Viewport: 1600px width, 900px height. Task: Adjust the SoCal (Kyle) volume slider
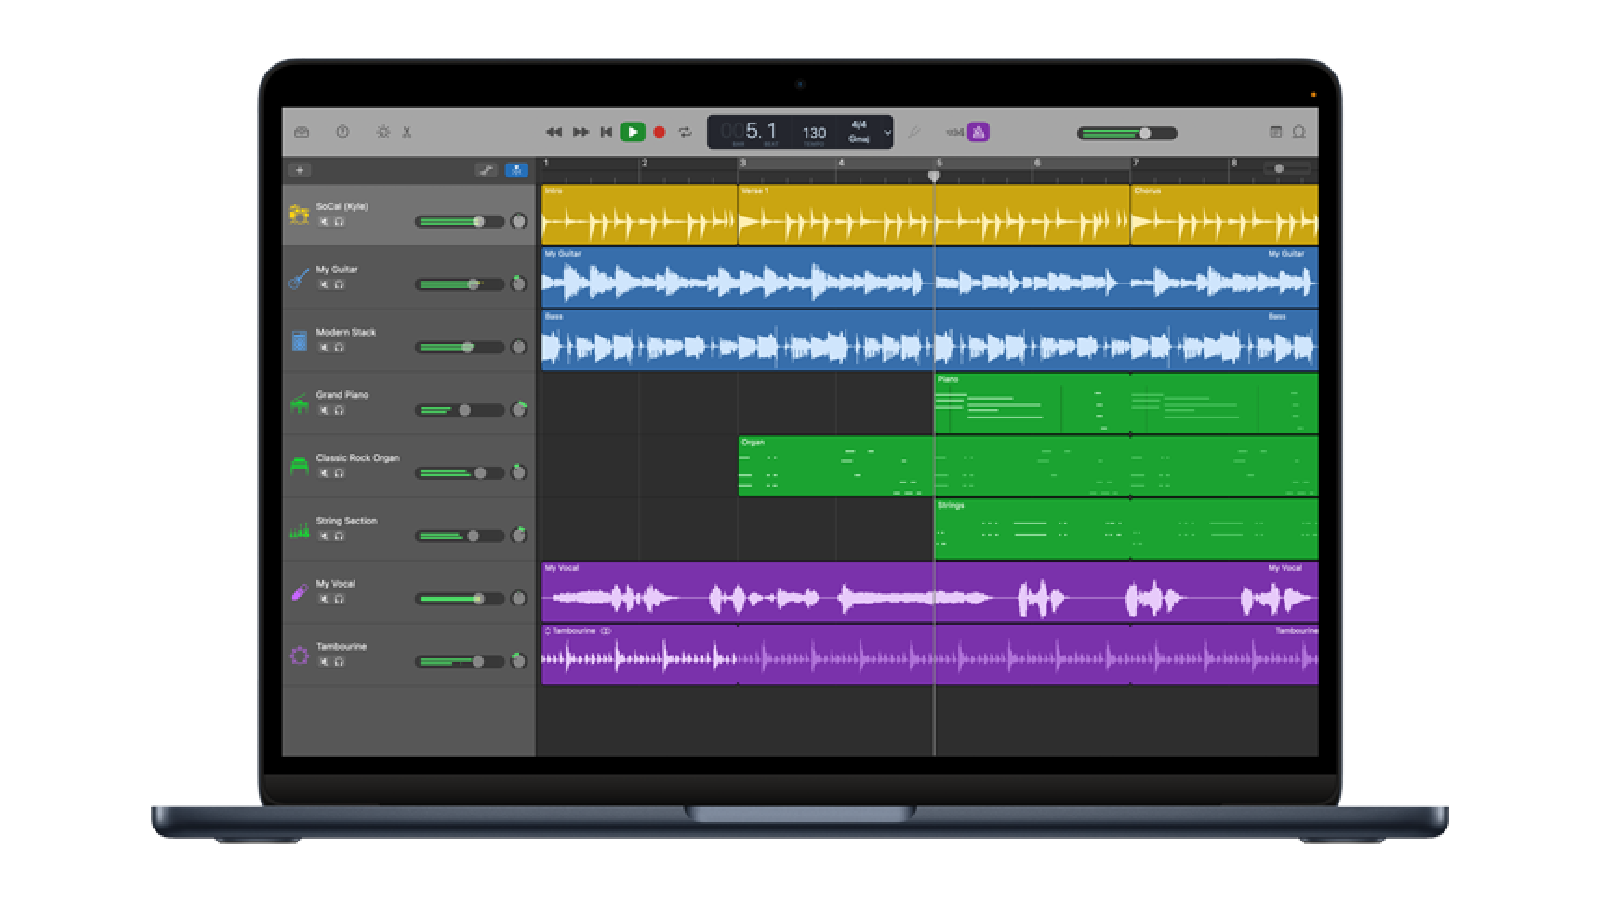(x=460, y=222)
